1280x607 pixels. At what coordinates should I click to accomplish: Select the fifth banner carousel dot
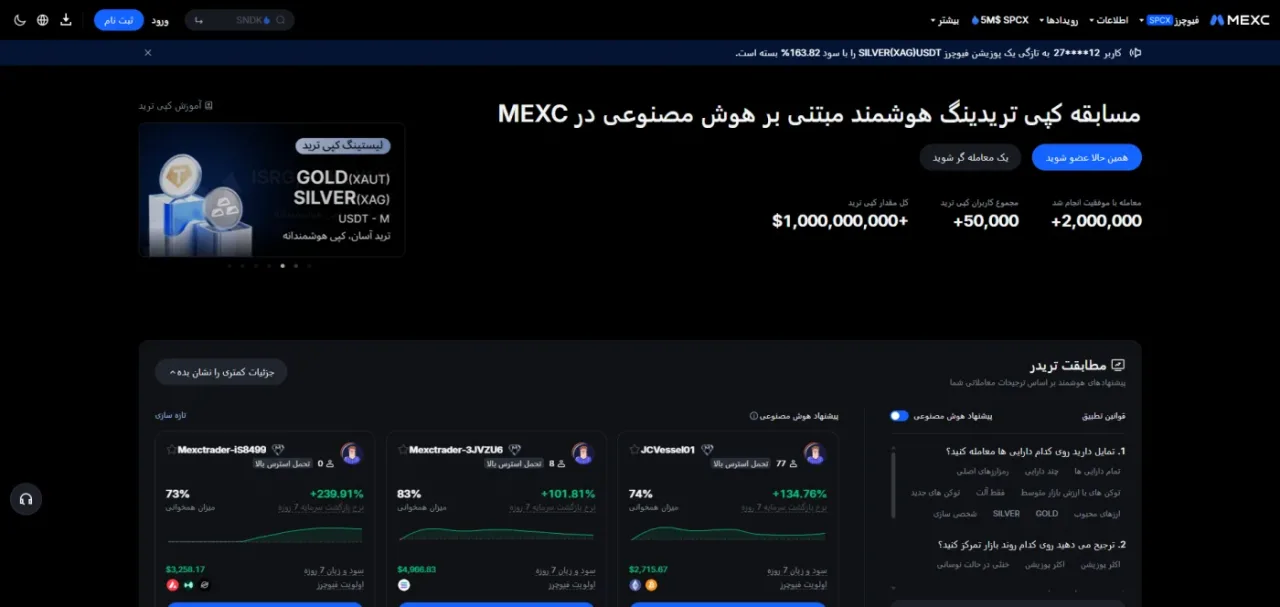point(282,266)
